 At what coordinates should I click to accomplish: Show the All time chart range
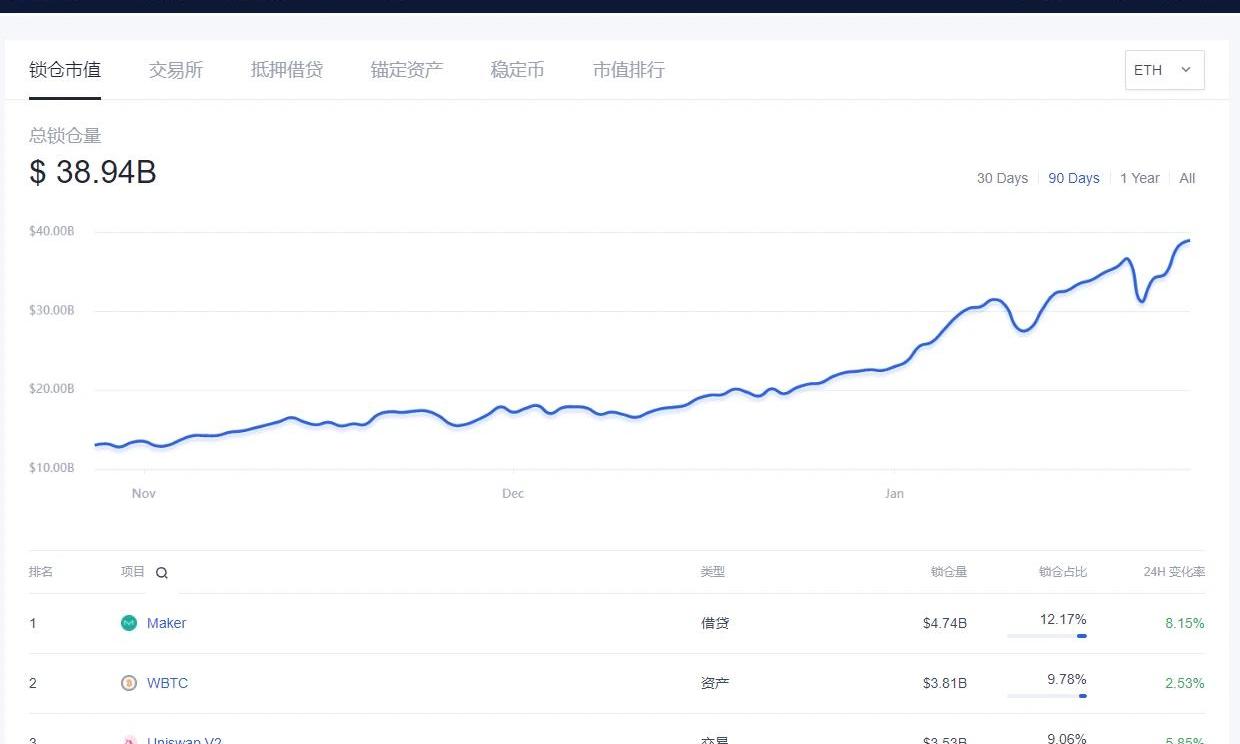click(x=1187, y=178)
